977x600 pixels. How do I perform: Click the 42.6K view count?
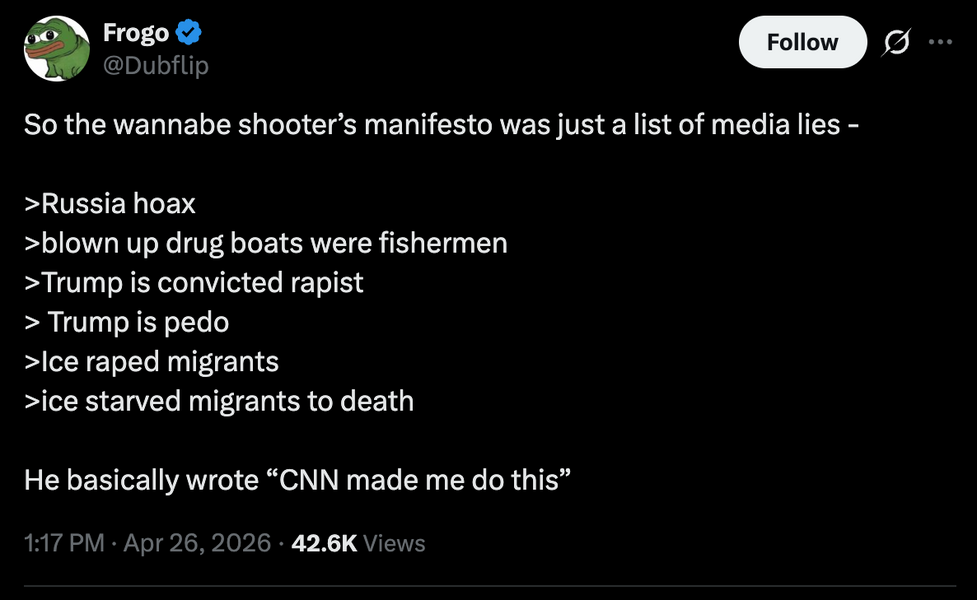(324, 543)
